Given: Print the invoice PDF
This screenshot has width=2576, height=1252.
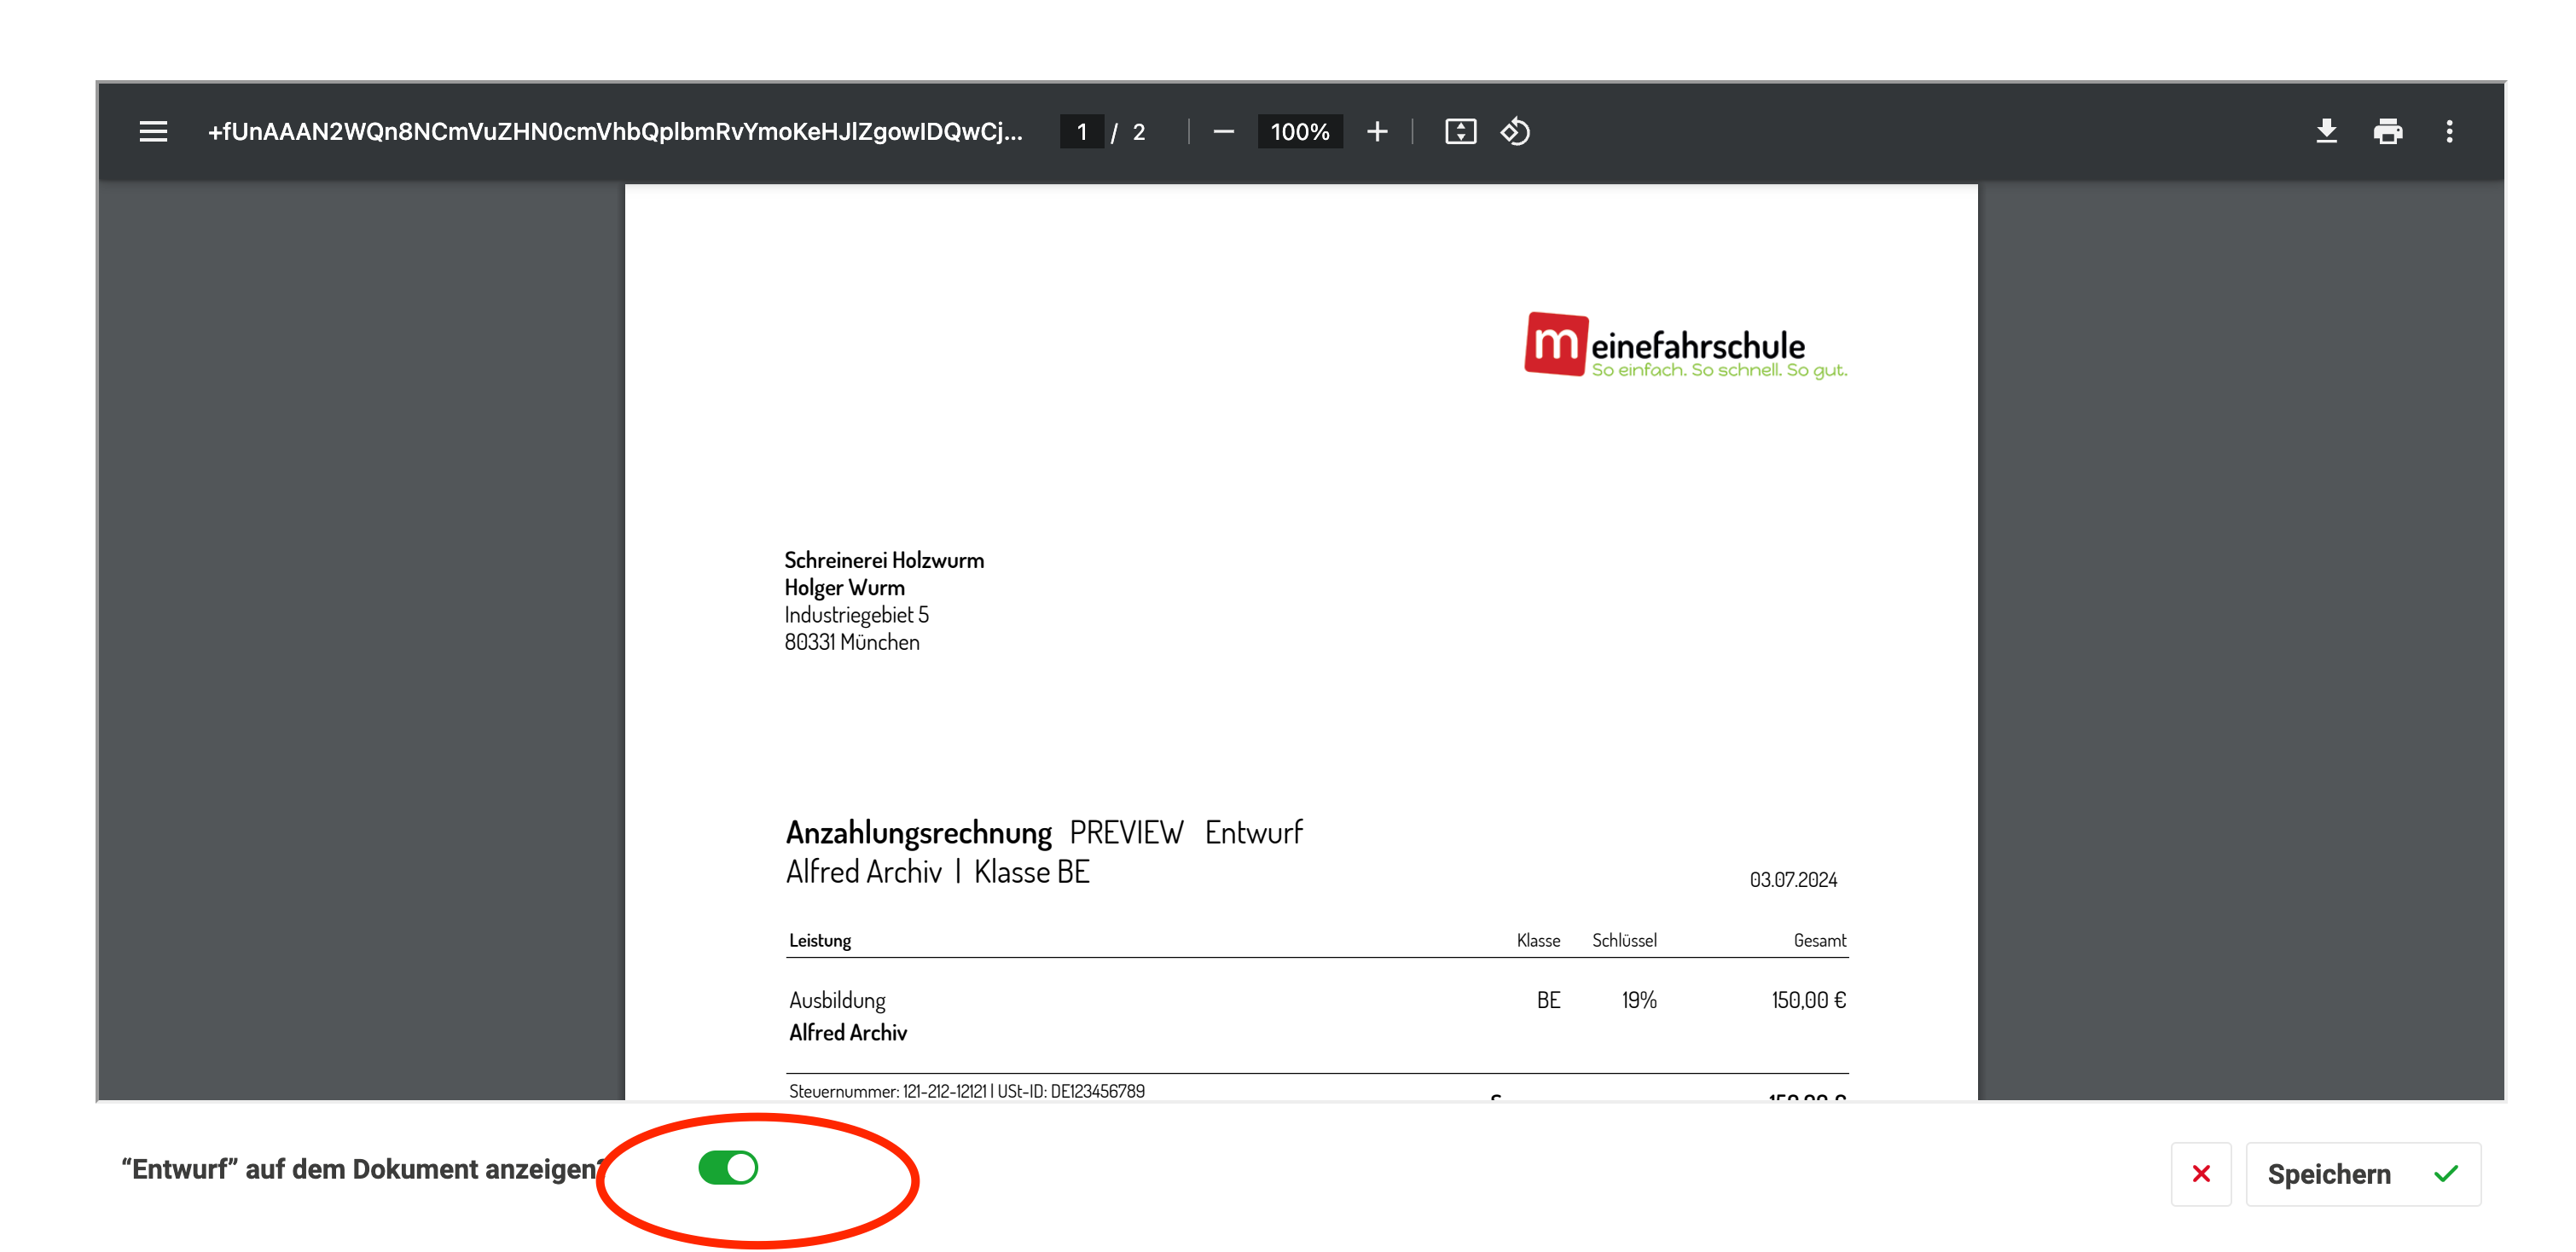Looking at the screenshot, I should [x=2388, y=132].
